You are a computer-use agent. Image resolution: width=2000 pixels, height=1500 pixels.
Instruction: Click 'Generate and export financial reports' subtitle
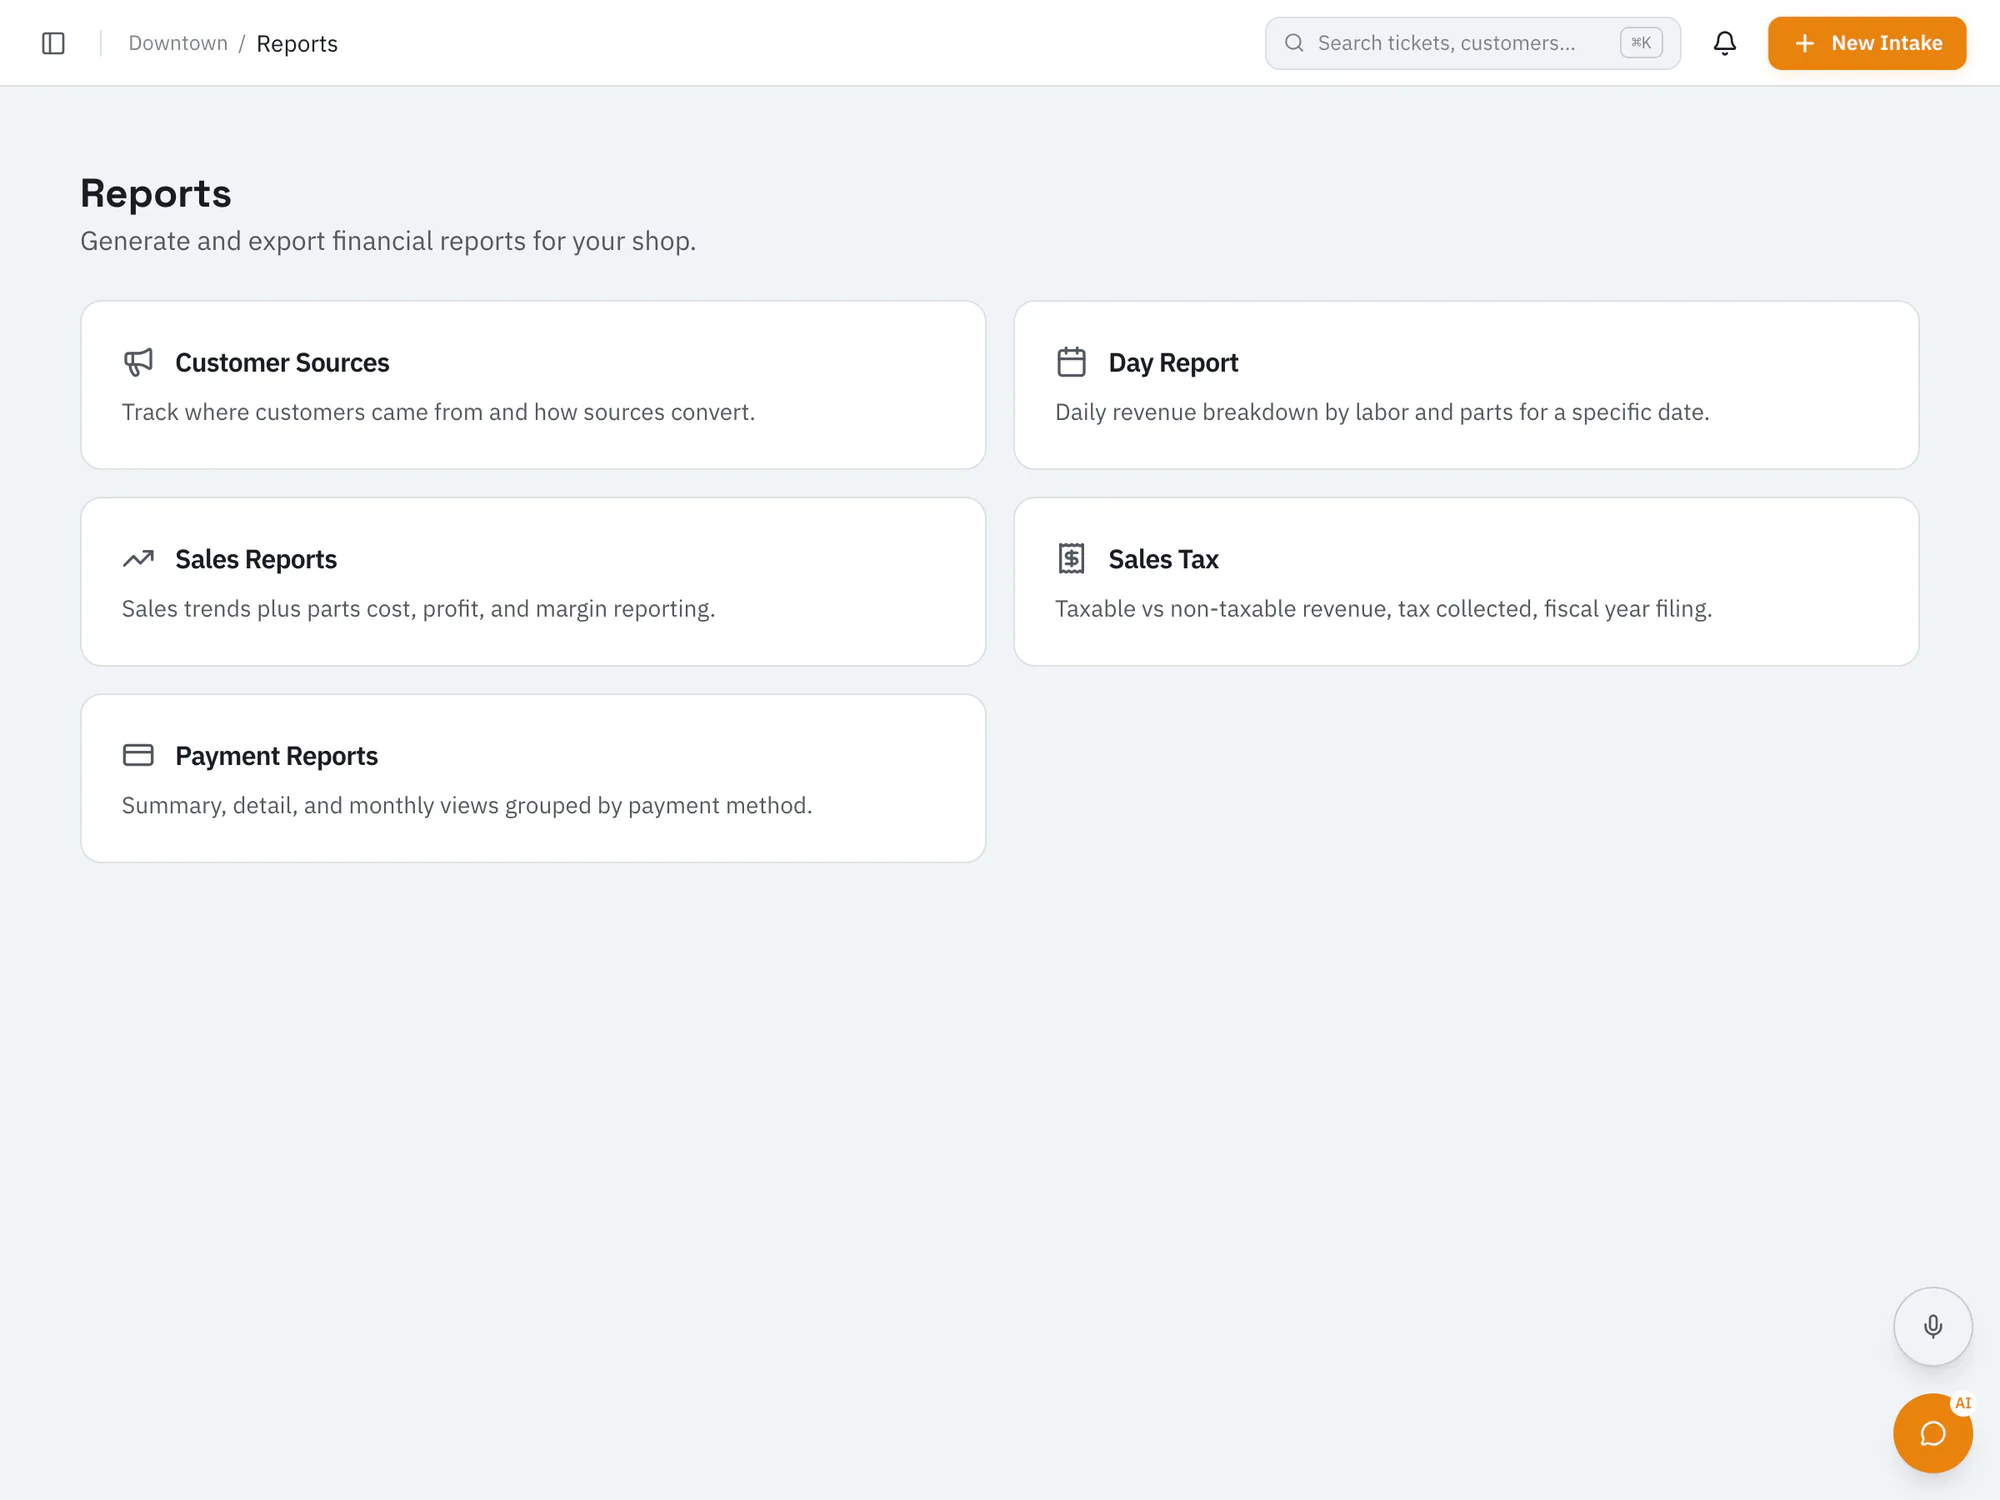click(388, 241)
